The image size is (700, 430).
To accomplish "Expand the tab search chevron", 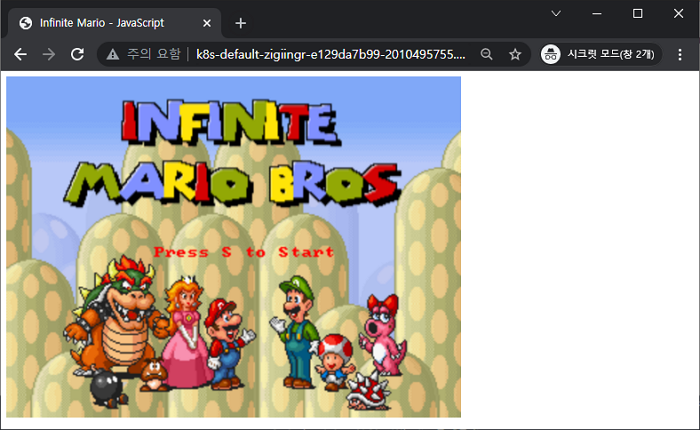I will pyautogui.click(x=556, y=13).
